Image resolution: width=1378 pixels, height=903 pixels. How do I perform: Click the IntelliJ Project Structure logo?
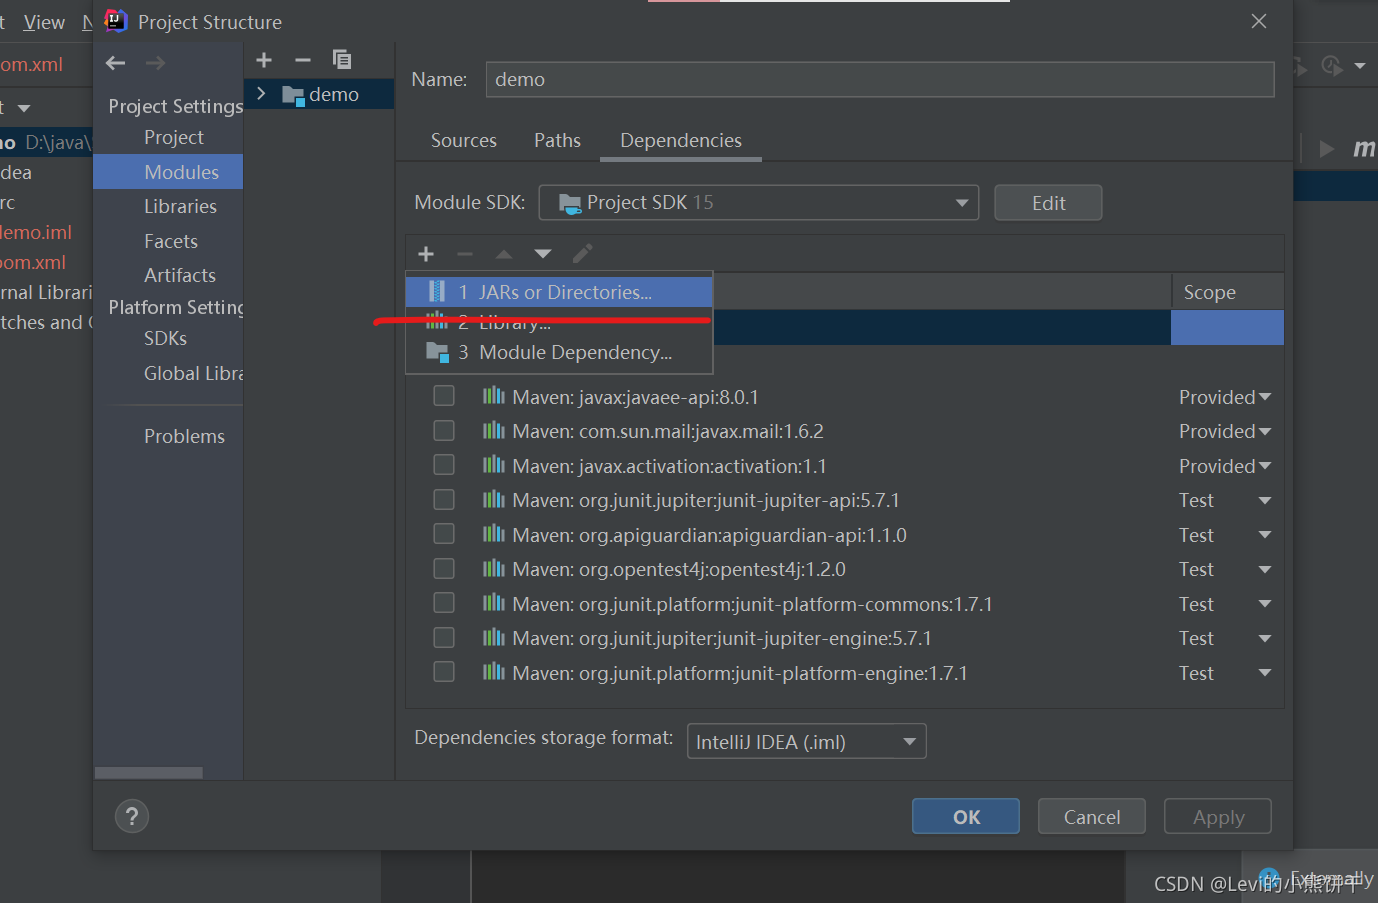pyautogui.click(x=116, y=21)
